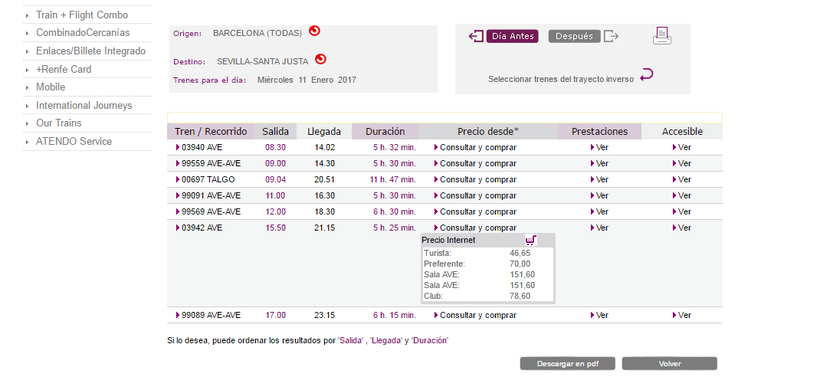Consultar y comprar for the 09.04 TALGO

(x=475, y=180)
